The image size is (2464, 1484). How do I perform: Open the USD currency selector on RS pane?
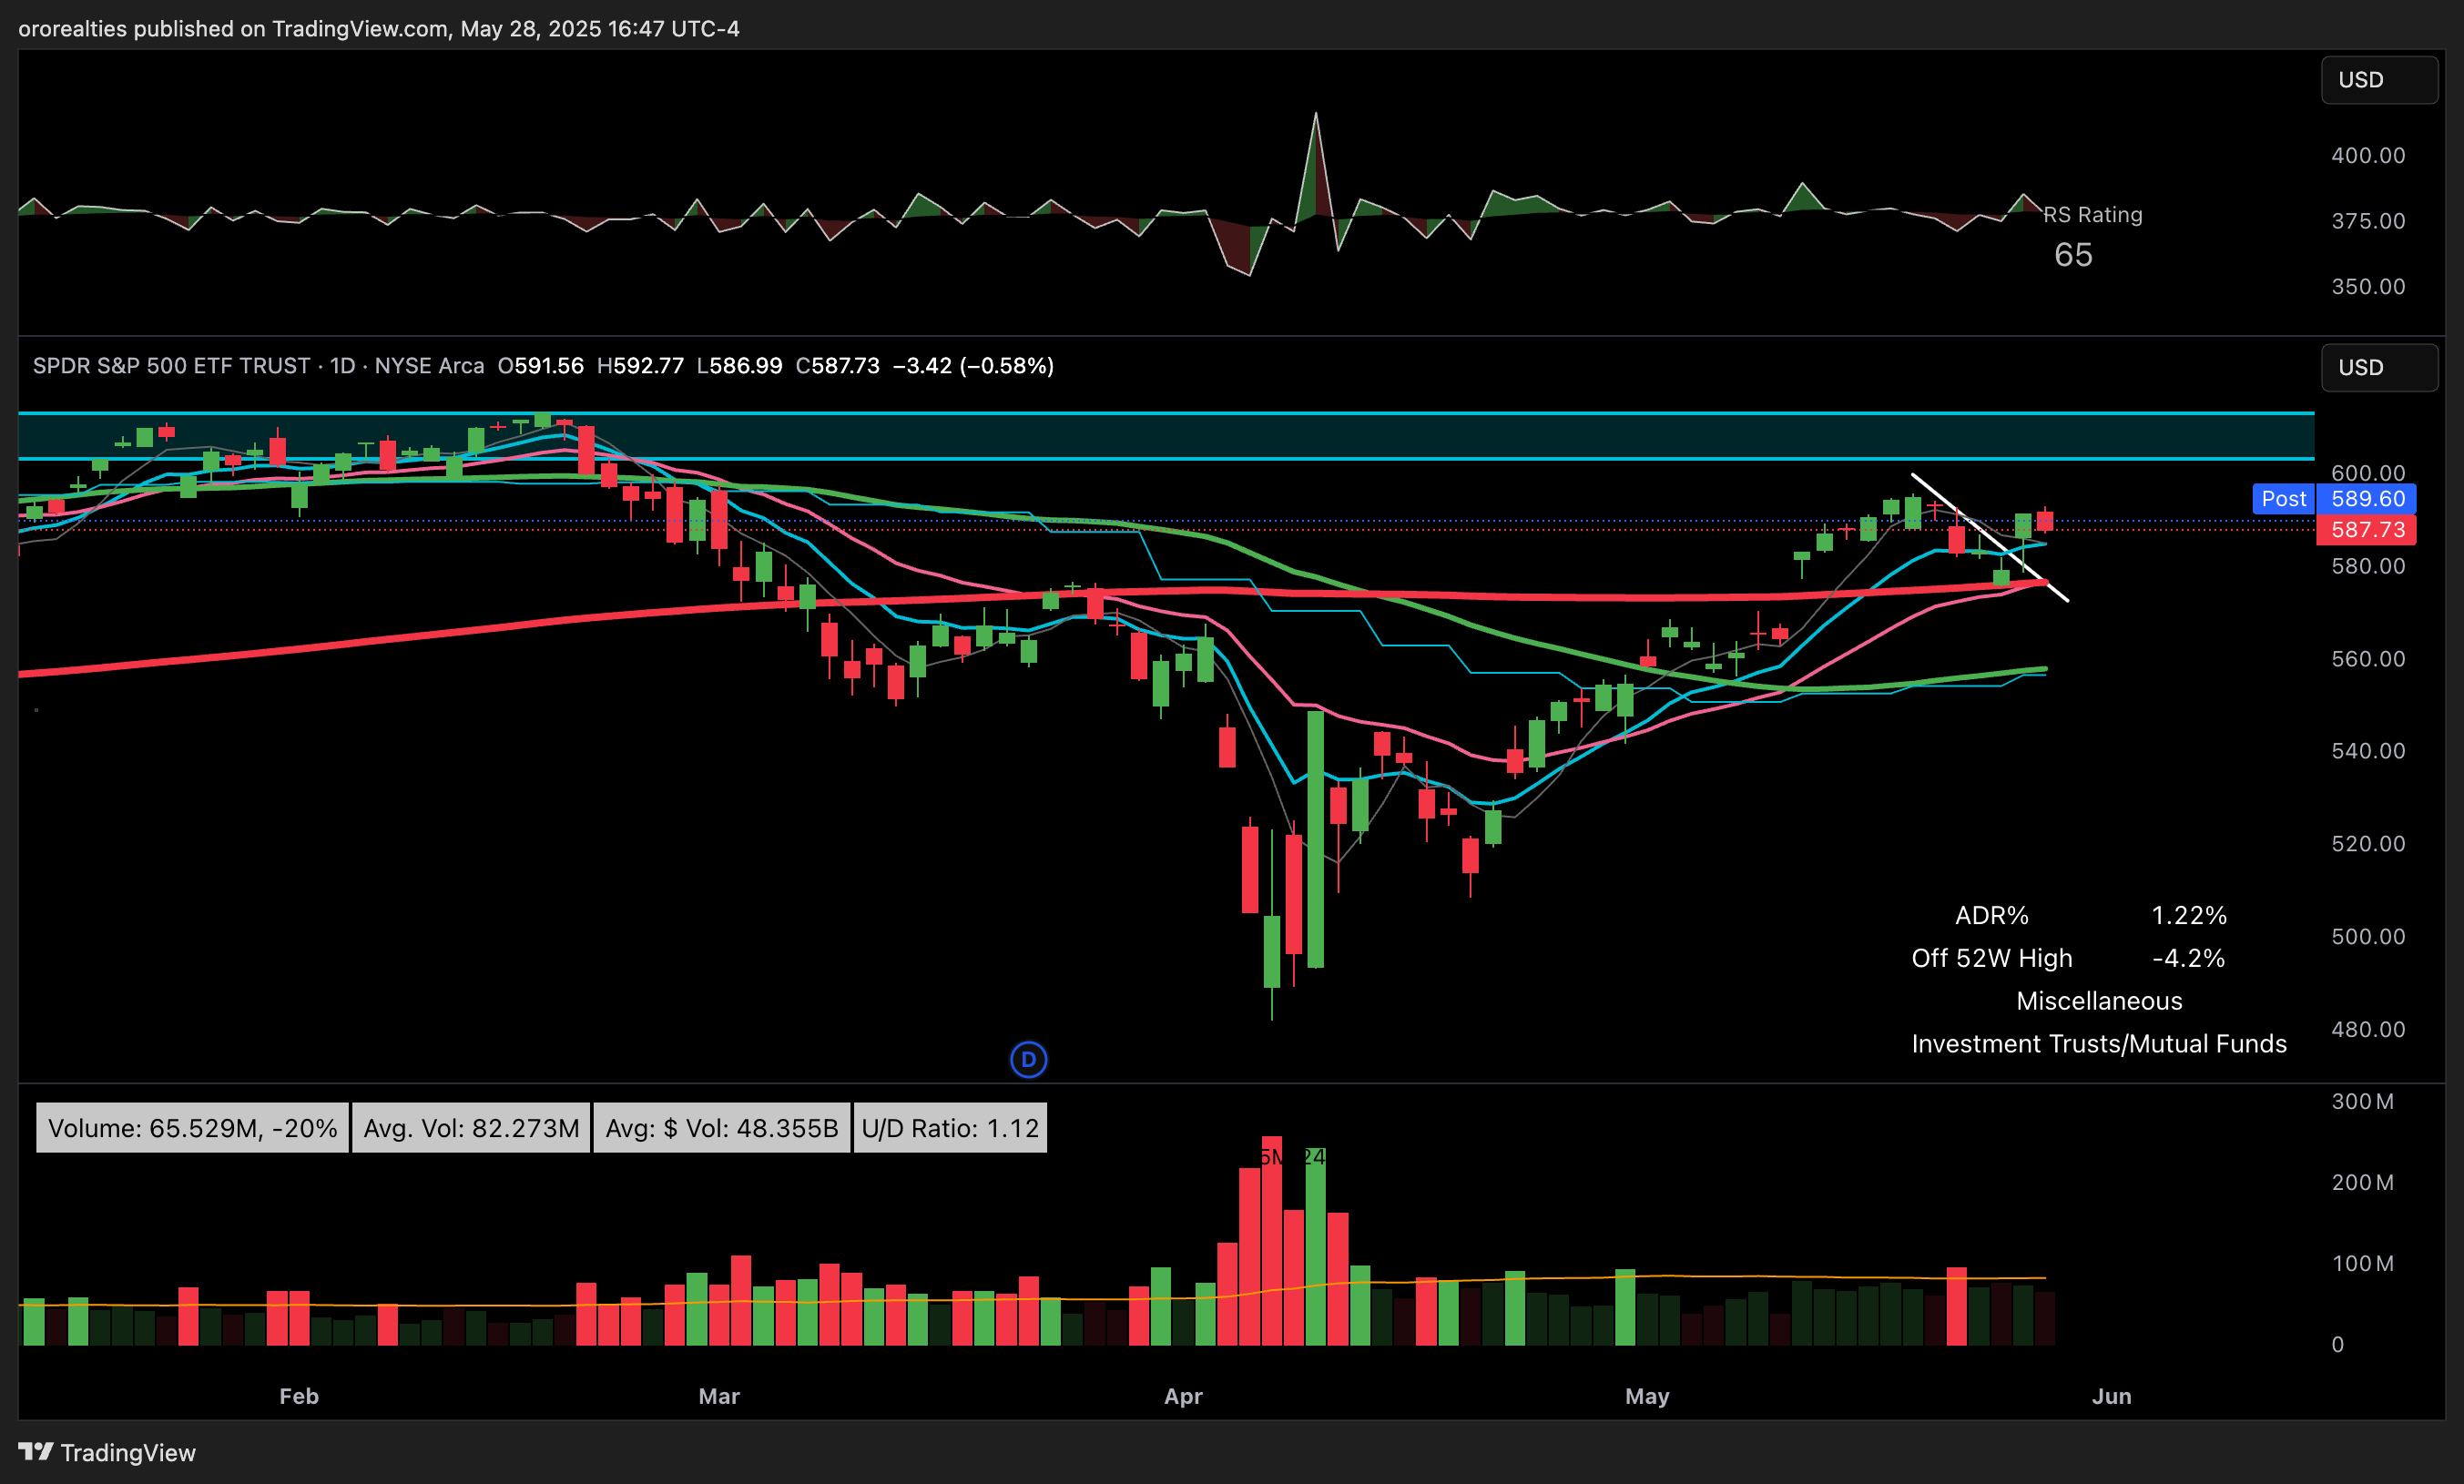tap(2378, 80)
